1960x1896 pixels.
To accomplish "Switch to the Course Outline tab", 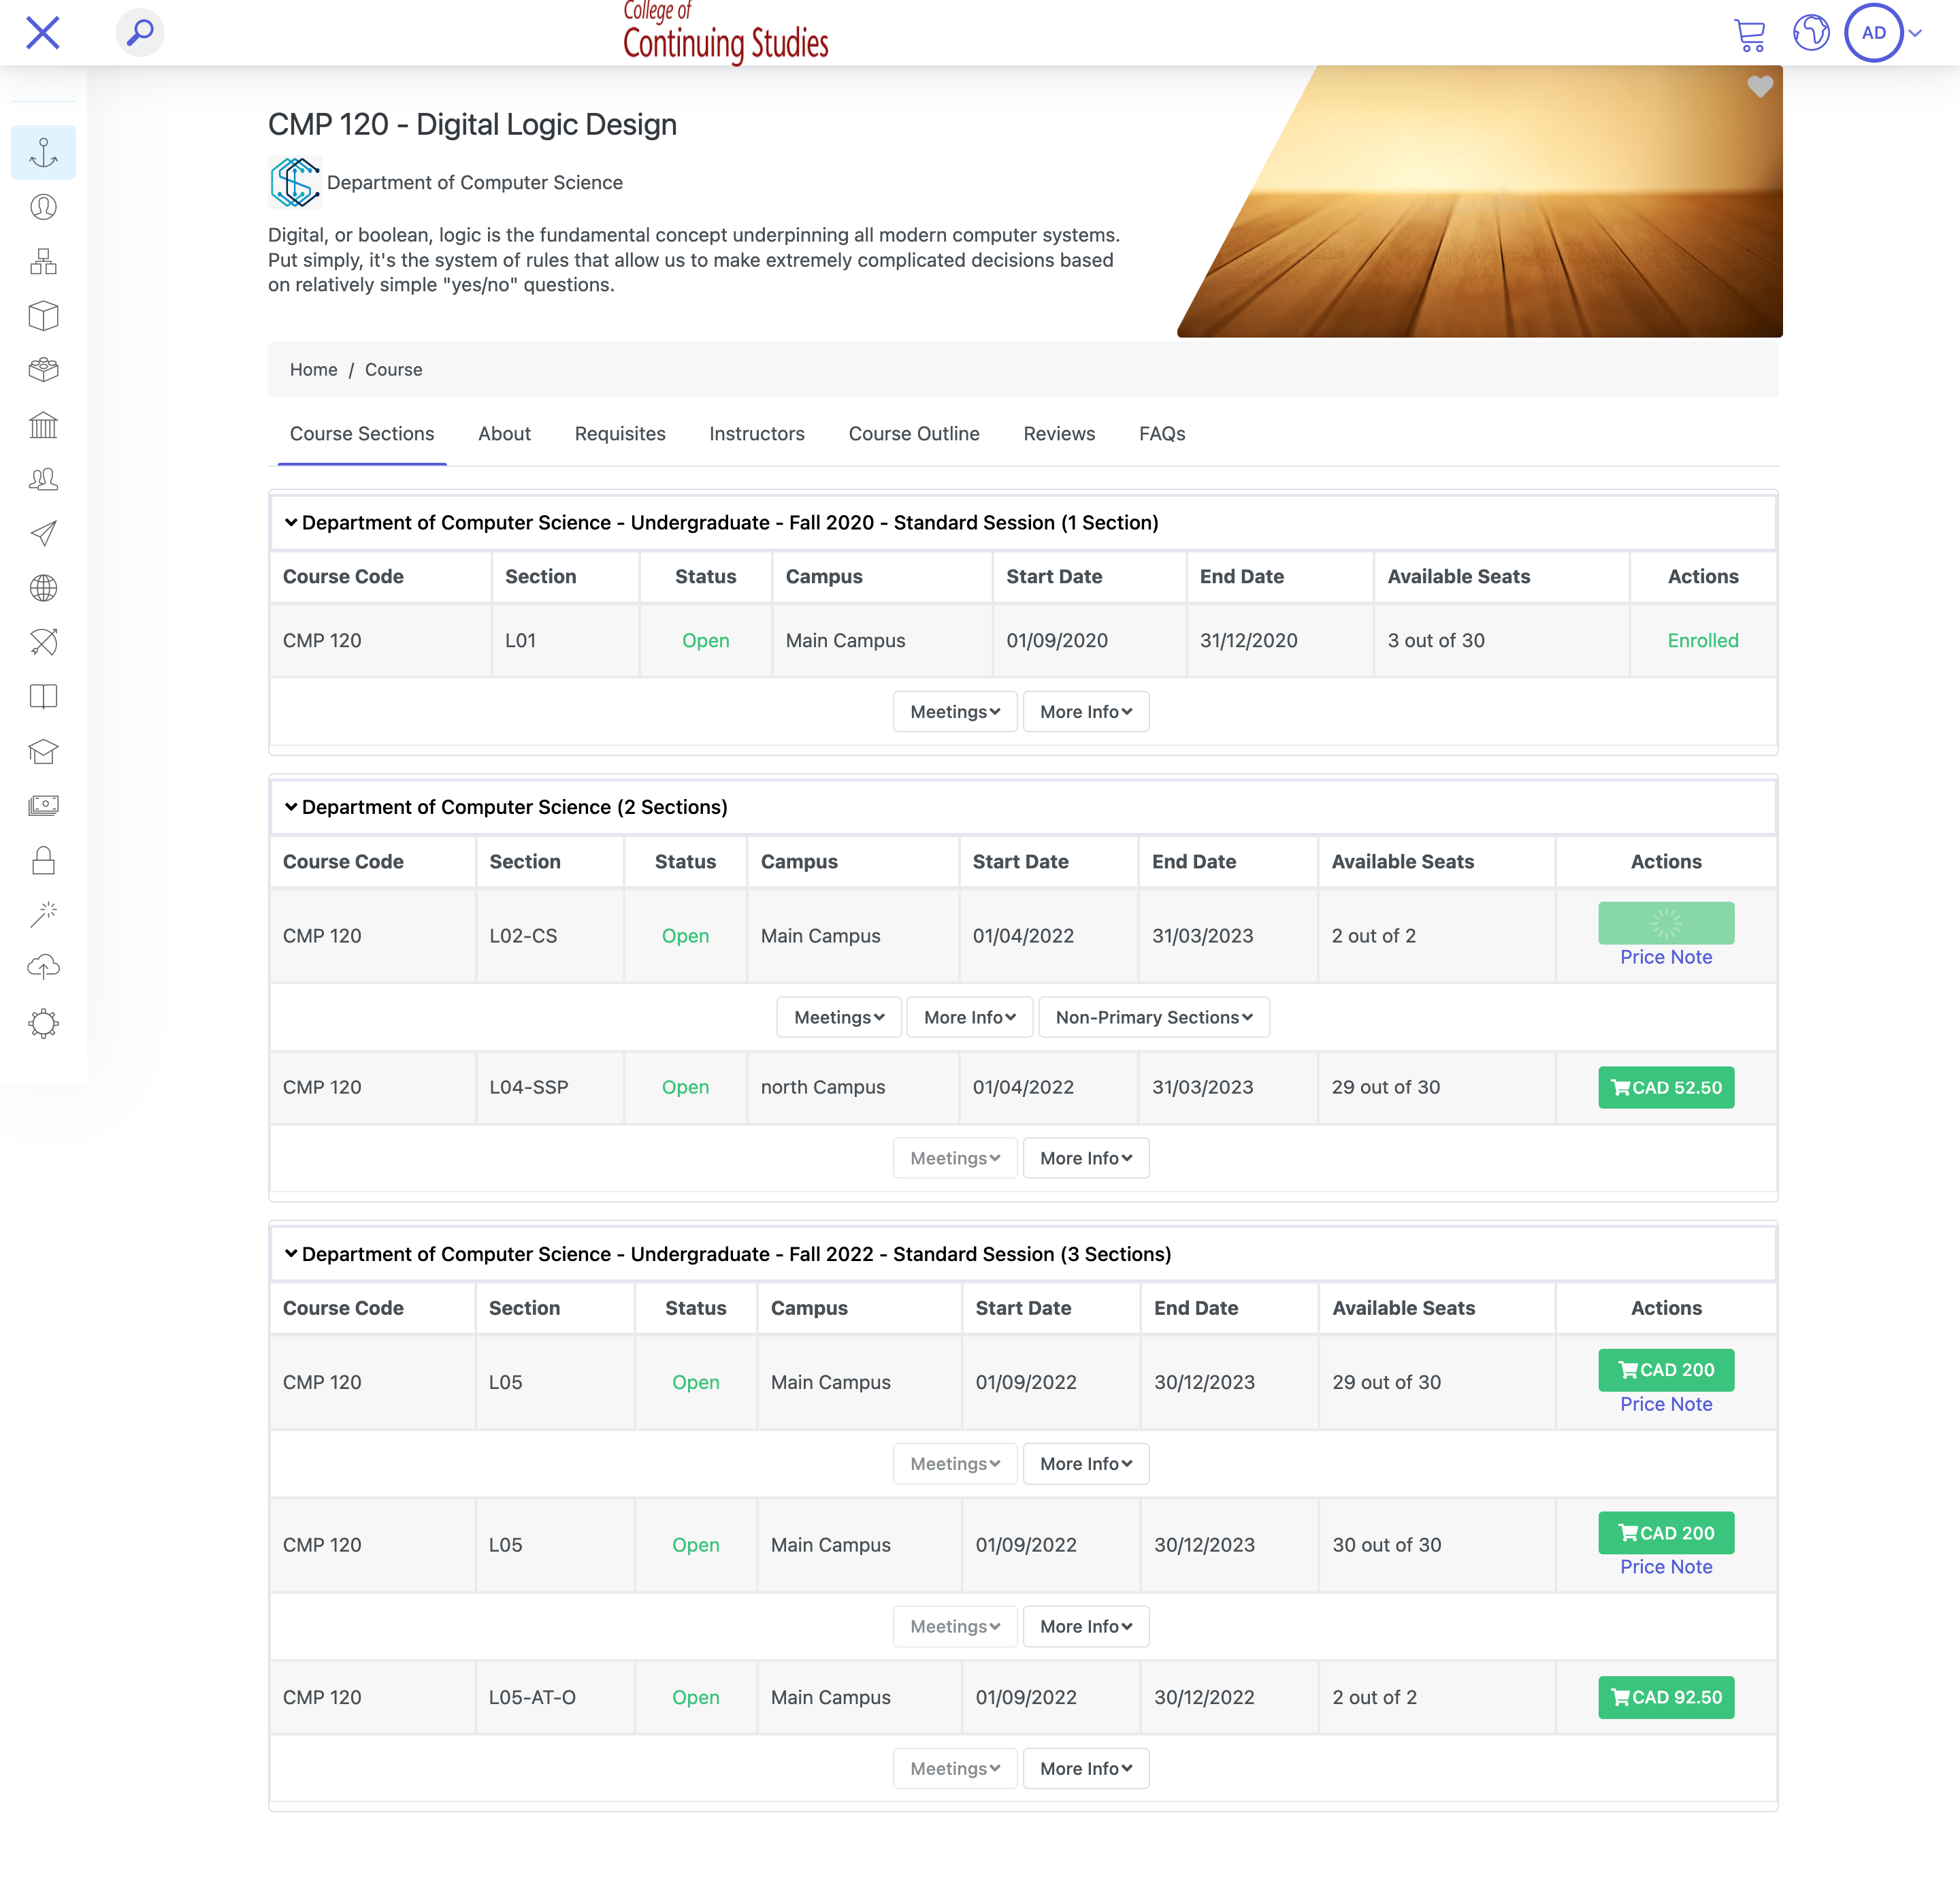I will [x=914, y=434].
